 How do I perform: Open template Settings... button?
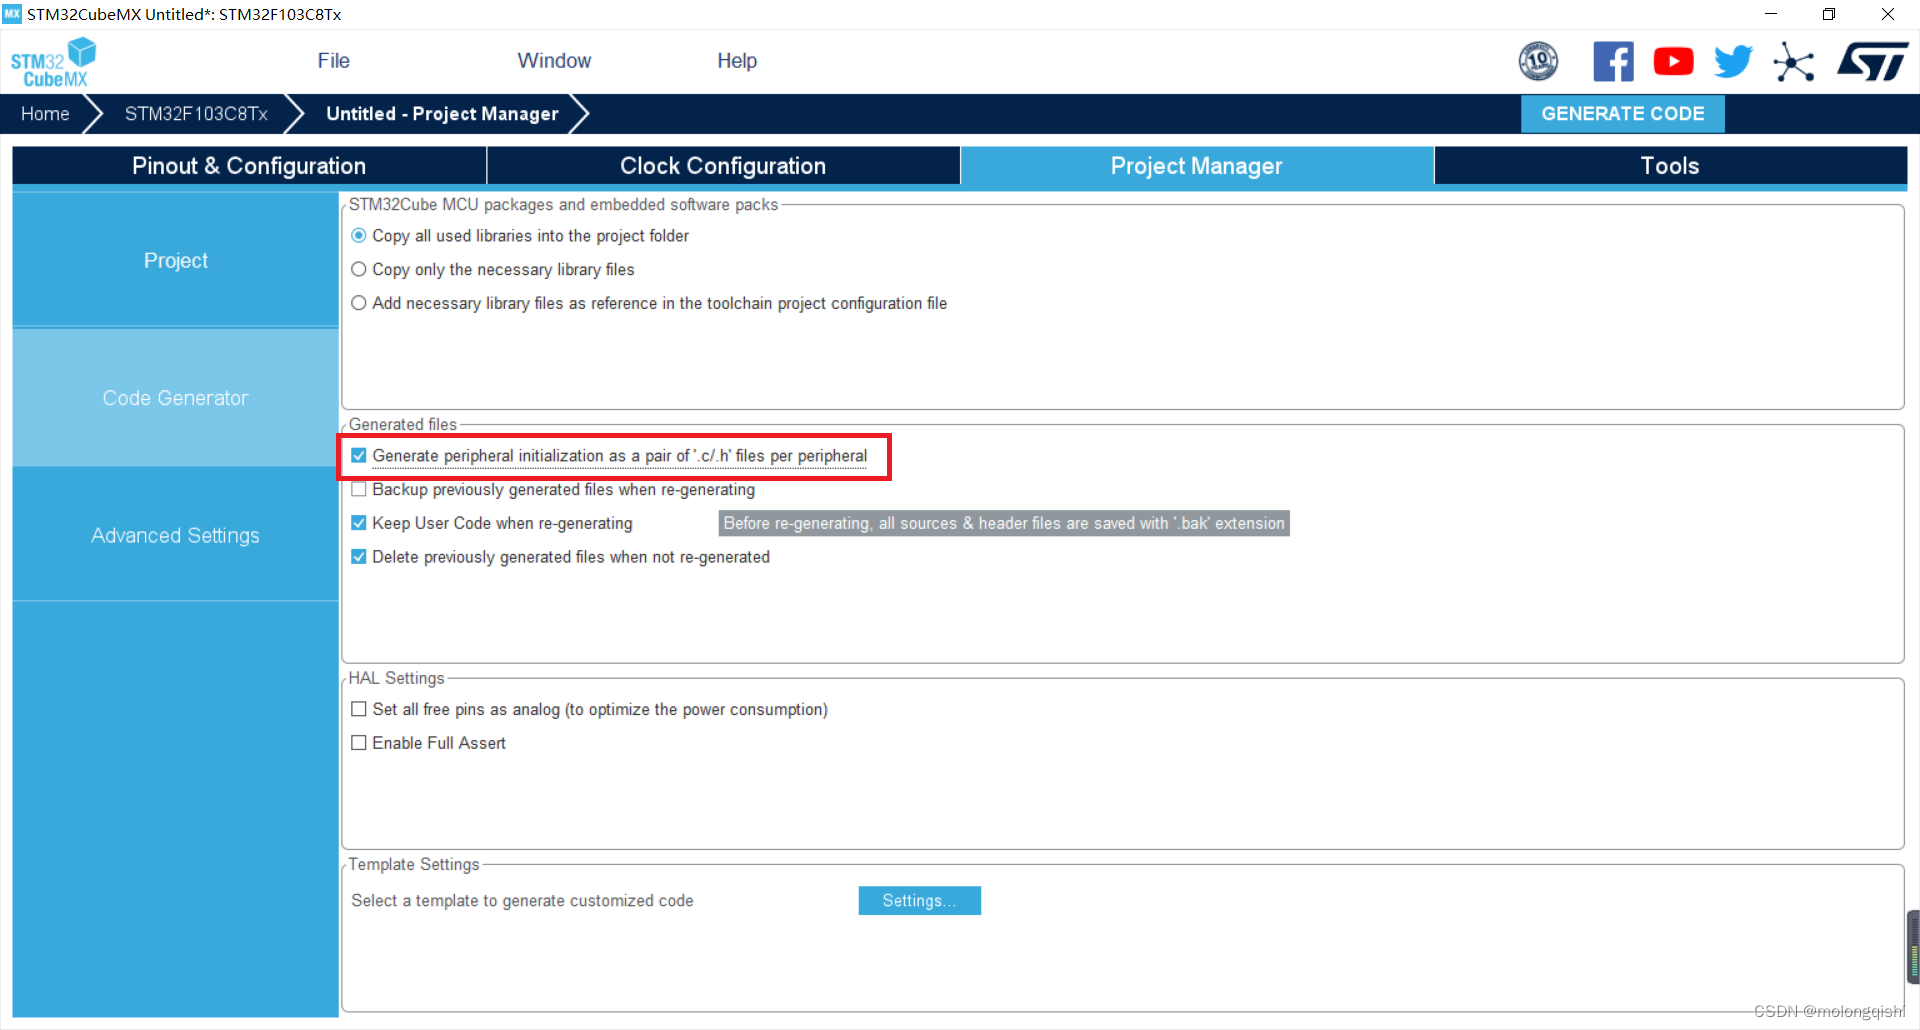919,901
